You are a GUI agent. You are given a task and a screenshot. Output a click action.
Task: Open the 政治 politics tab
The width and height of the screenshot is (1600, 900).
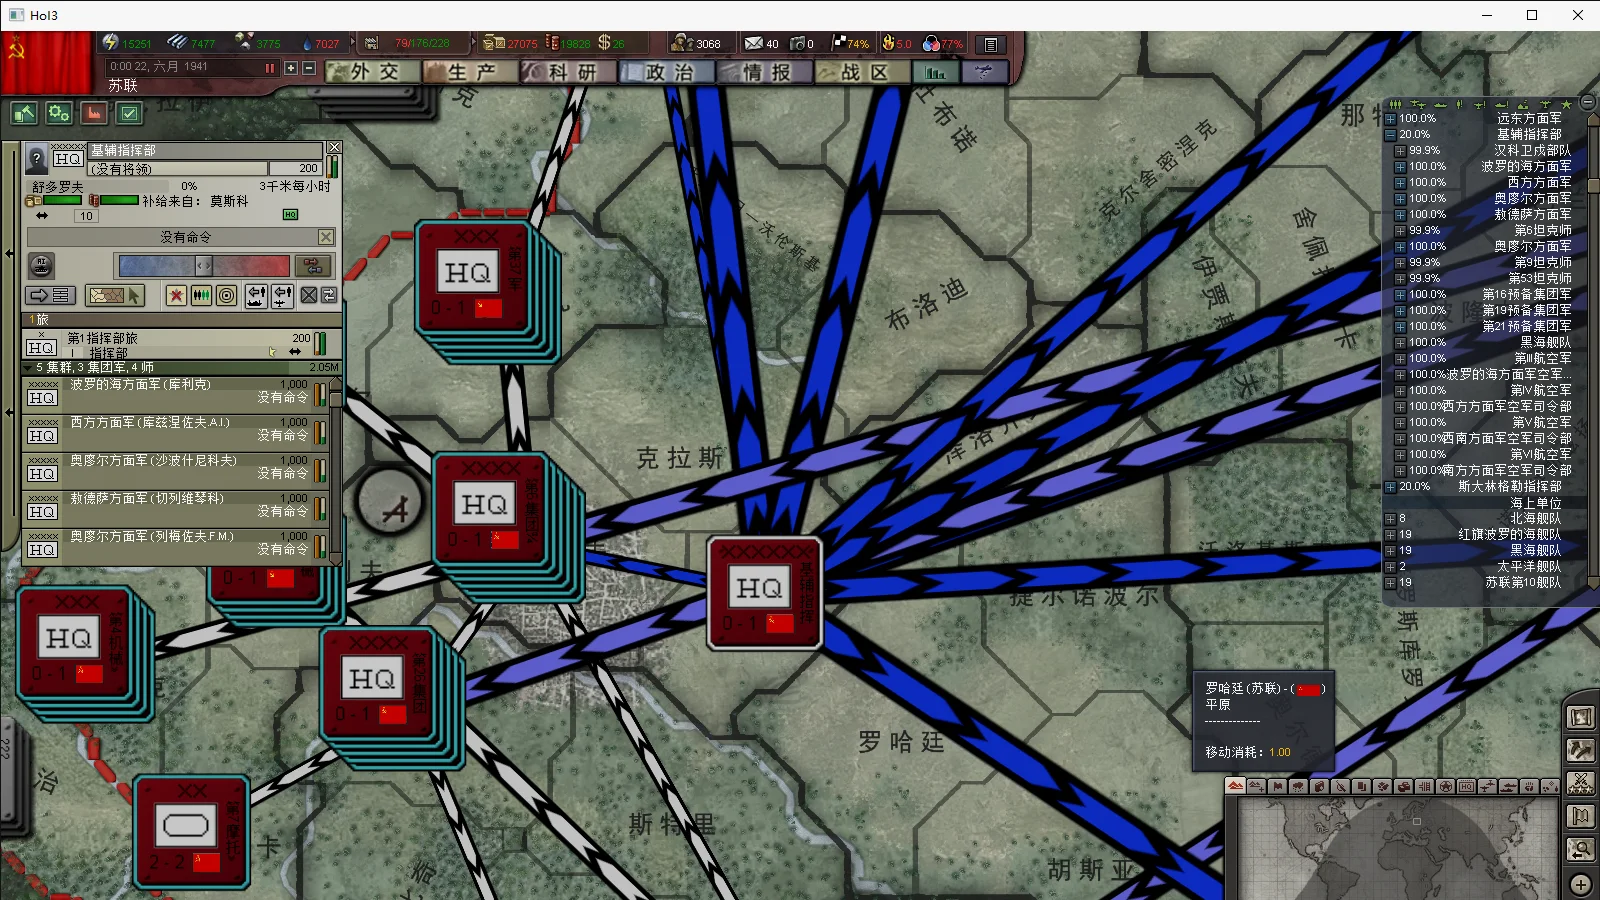click(667, 72)
